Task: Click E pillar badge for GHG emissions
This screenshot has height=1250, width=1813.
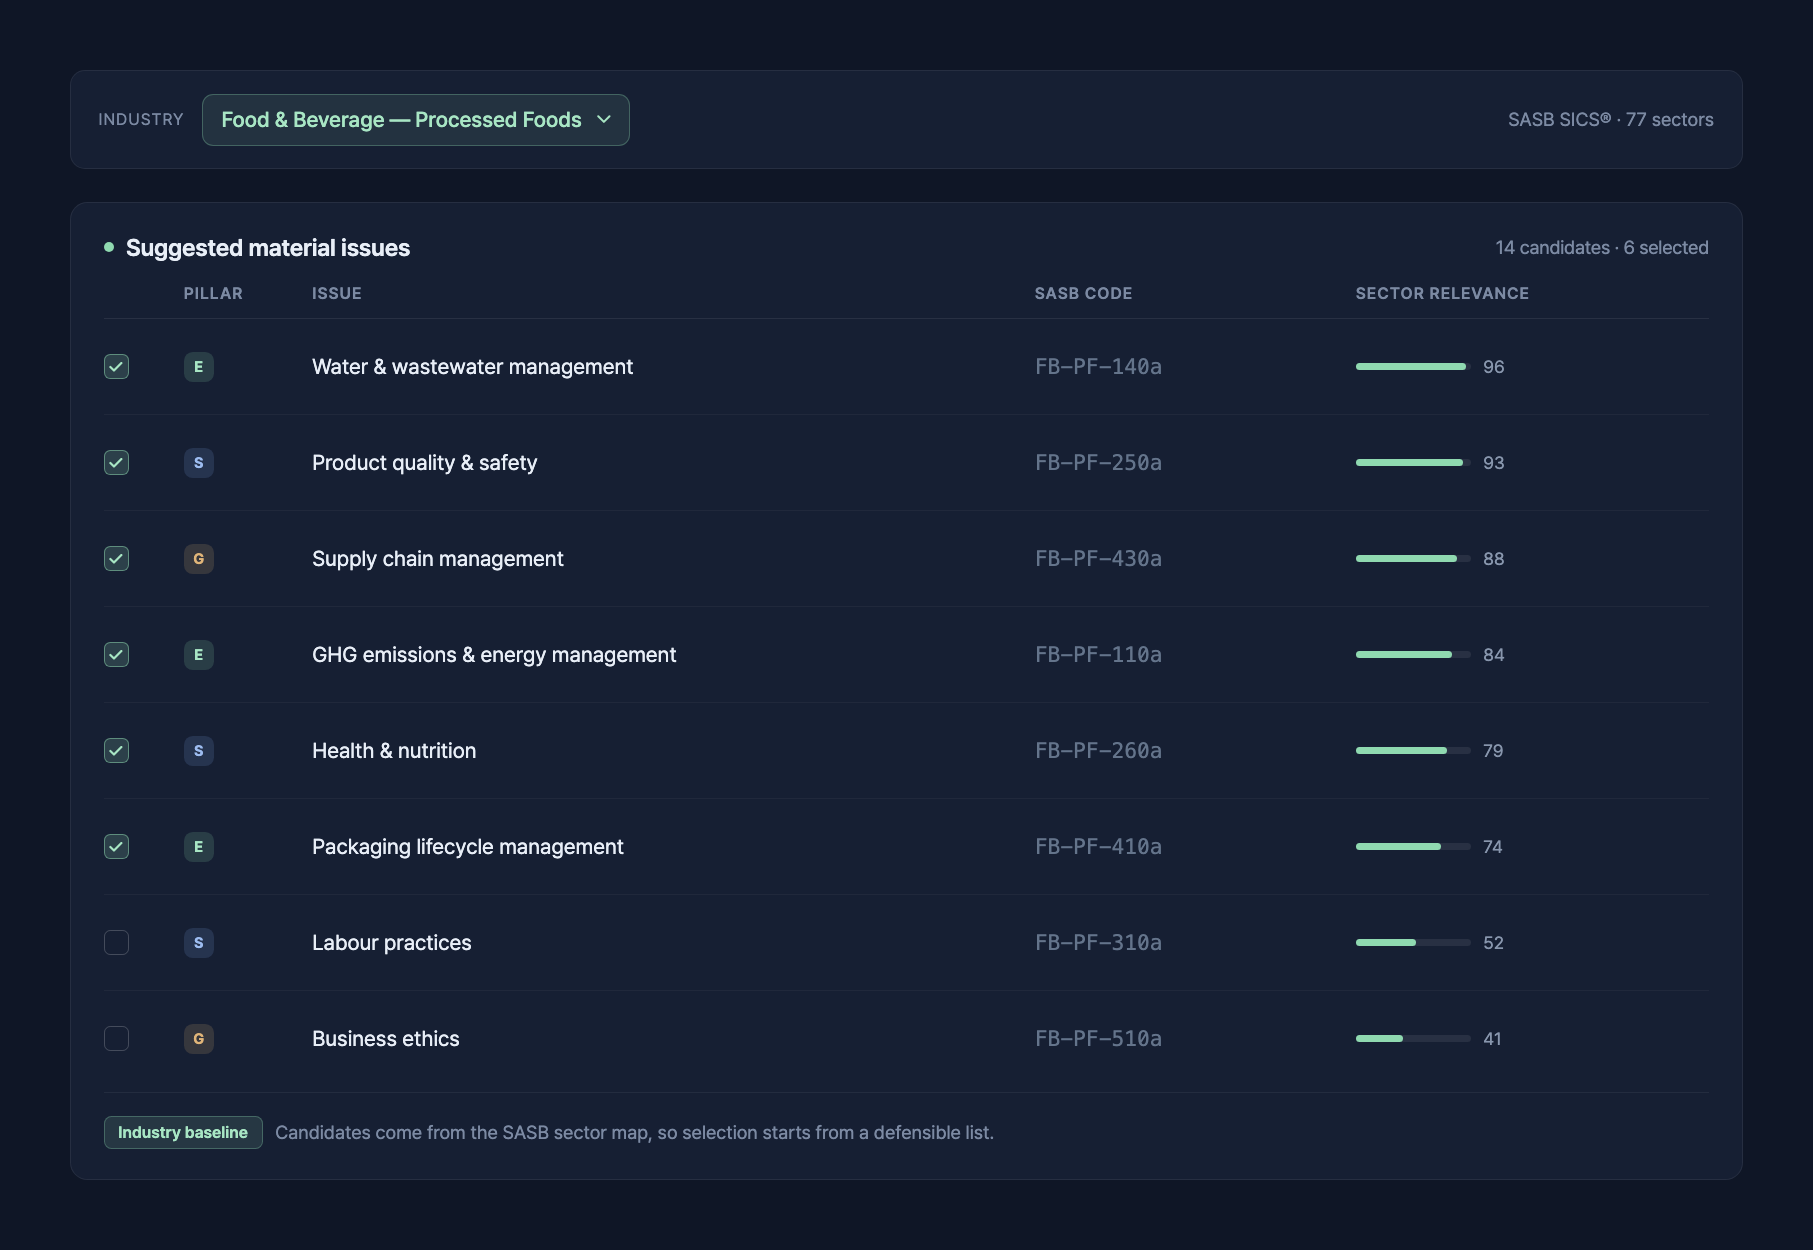Action: 198,655
